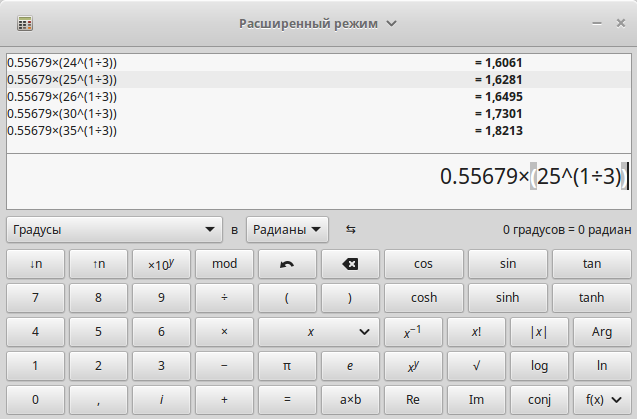Image resolution: width=637 pixels, height=419 pixels.
Task: Click the inverse x⁻¹ button
Action: (x=413, y=332)
